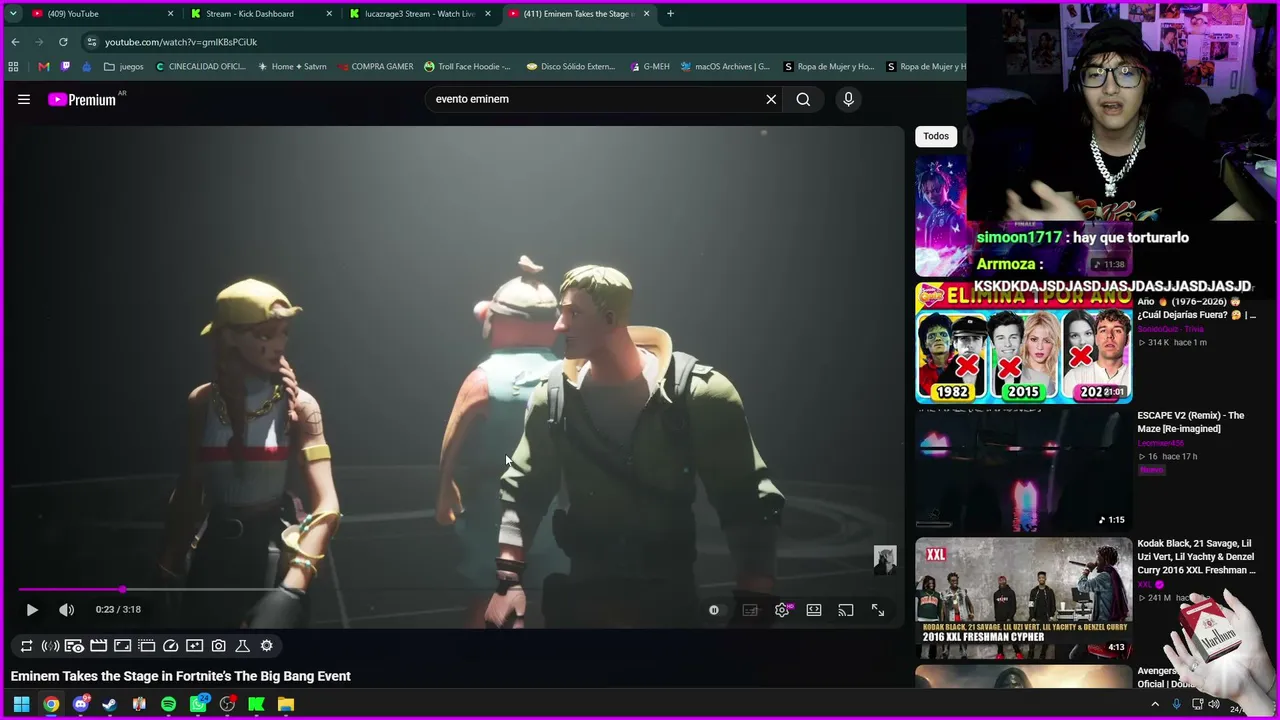Open the Windows Start menu
This screenshot has height=720, width=1280.
coord(21,704)
